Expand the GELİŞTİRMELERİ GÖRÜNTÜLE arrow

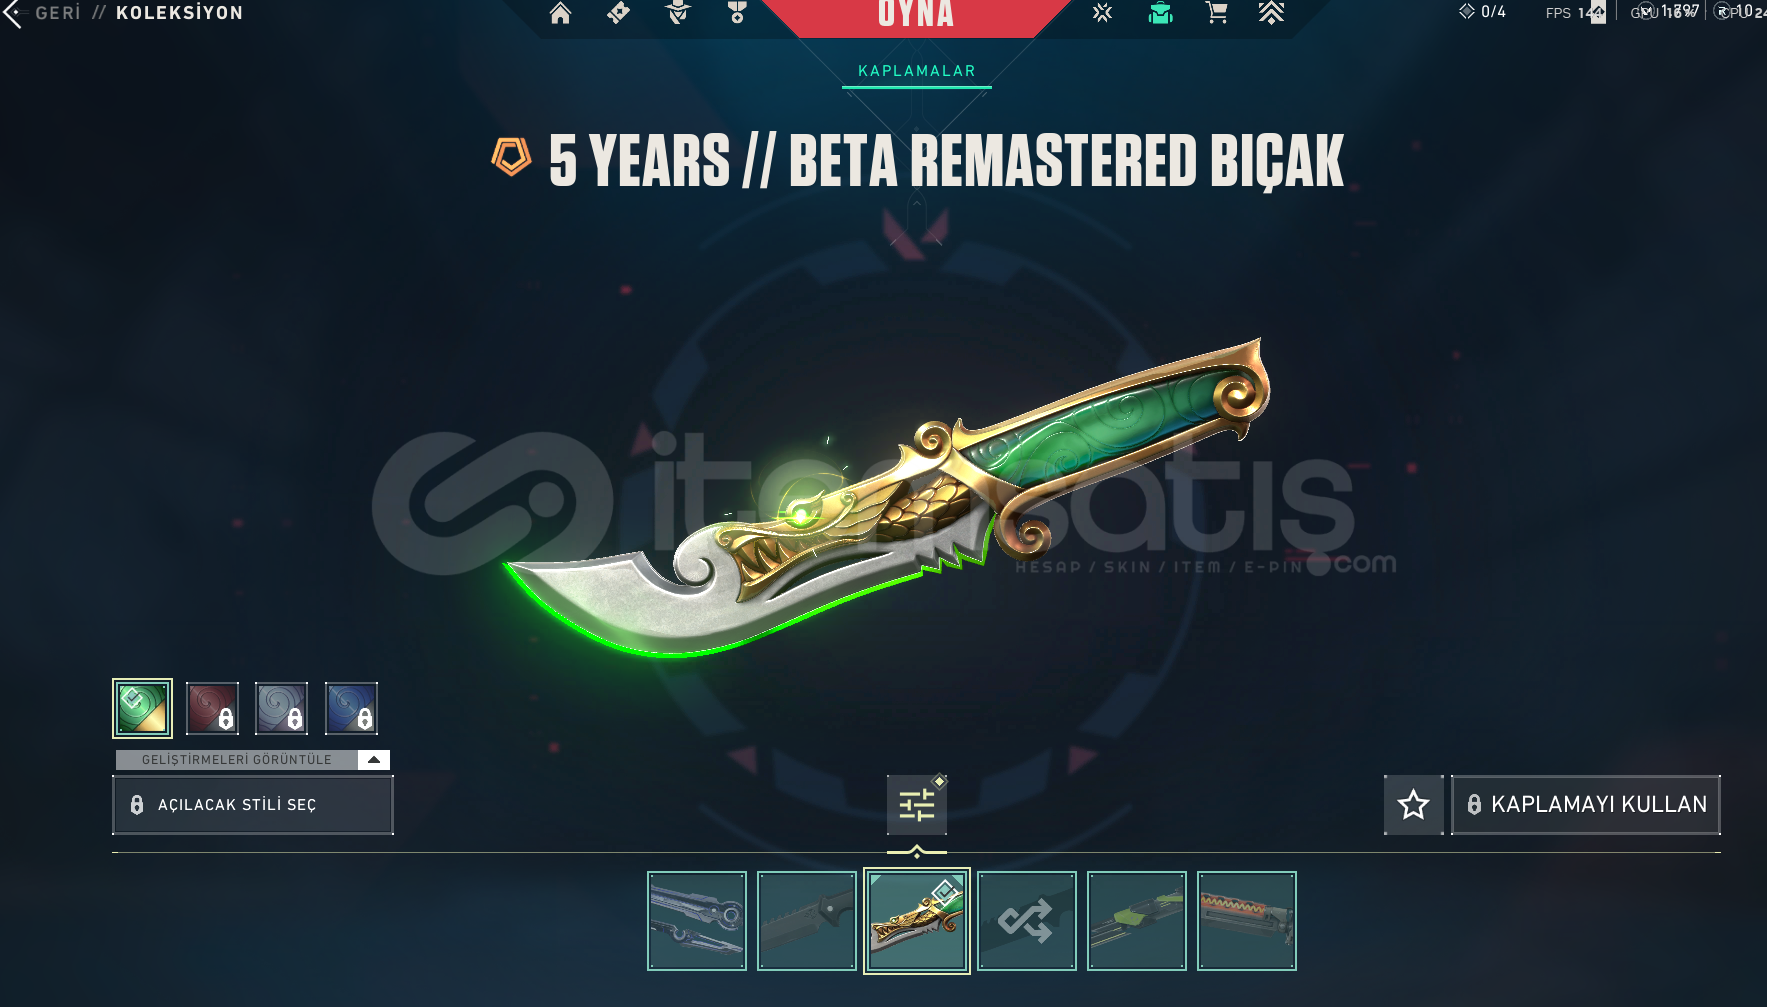pyautogui.click(x=374, y=760)
